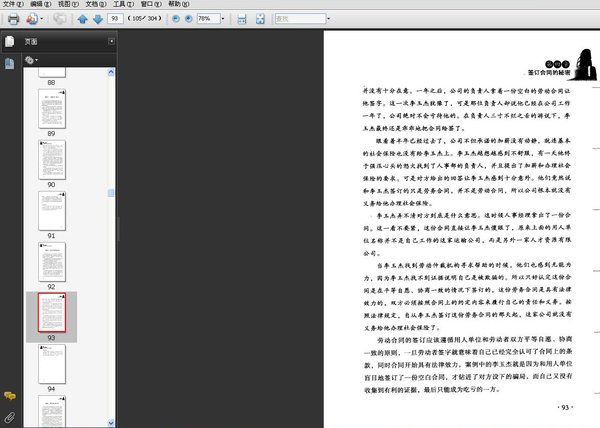Click the Pages panel header icon

(x=10, y=41)
